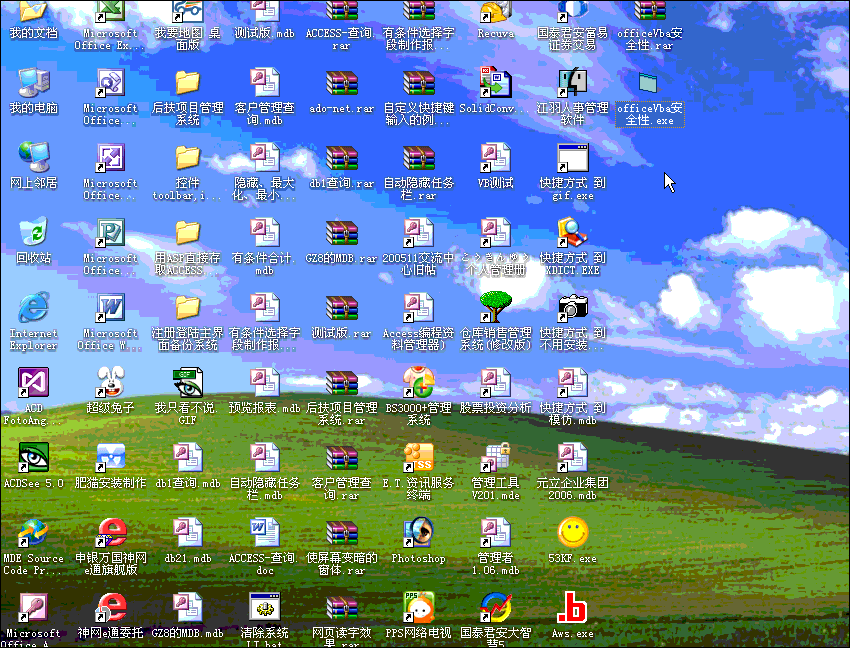Select the 肥猫安装制作 shortcut icon
This screenshot has width=850, height=648.
click(111, 458)
